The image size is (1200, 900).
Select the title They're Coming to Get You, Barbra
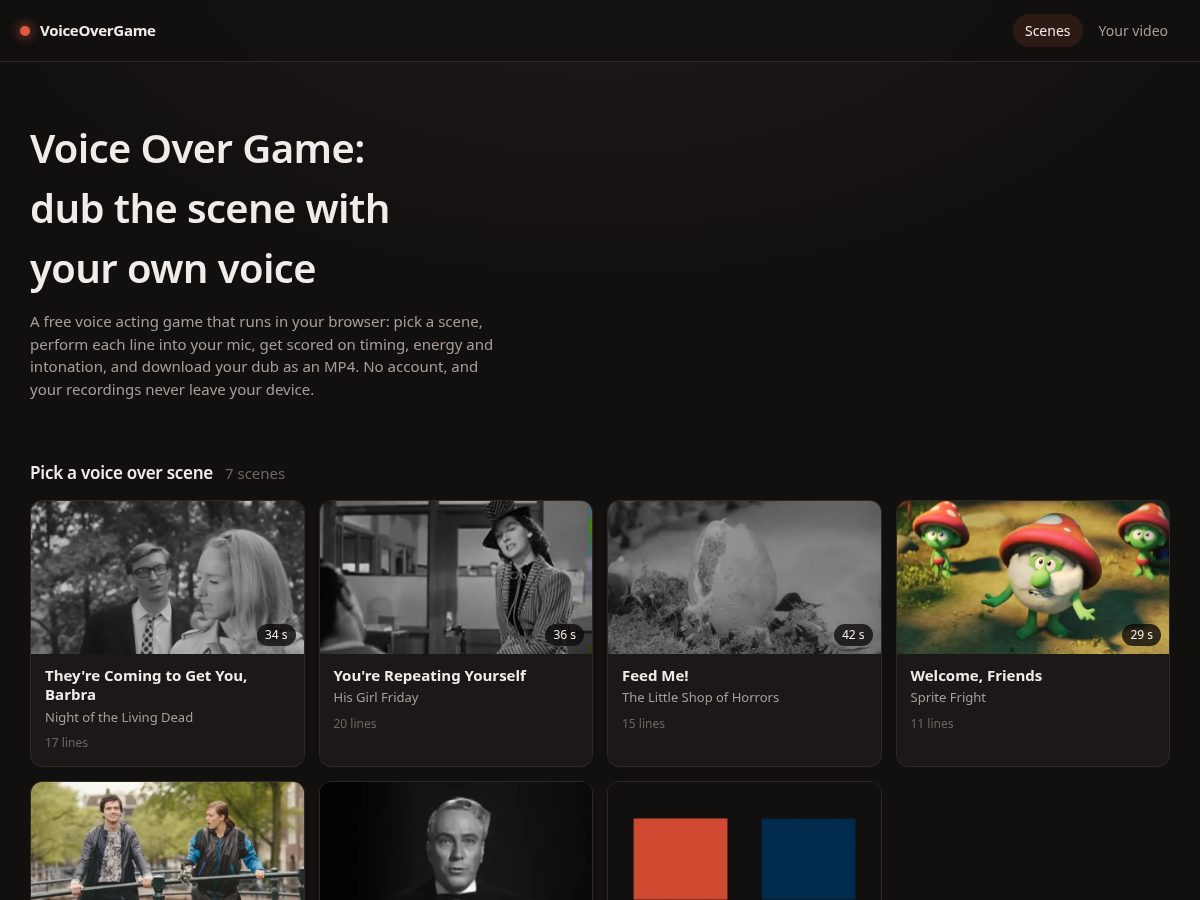pyautogui.click(x=146, y=685)
